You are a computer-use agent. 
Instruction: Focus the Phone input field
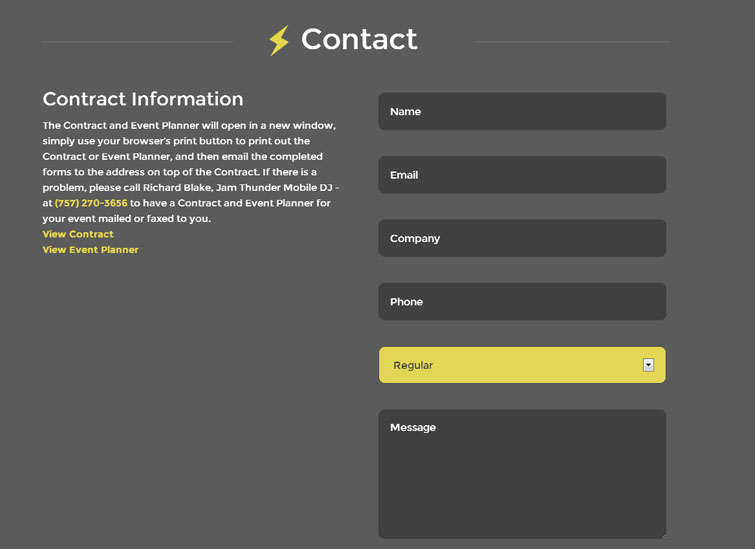pyautogui.click(x=522, y=302)
